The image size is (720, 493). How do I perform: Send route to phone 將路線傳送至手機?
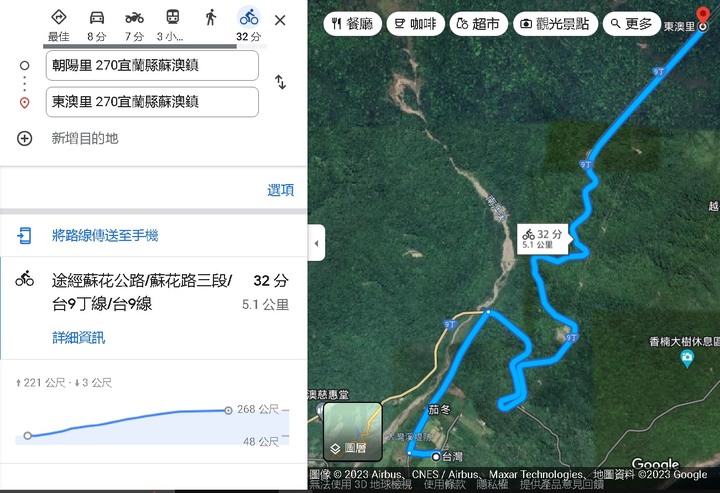pos(105,235)
